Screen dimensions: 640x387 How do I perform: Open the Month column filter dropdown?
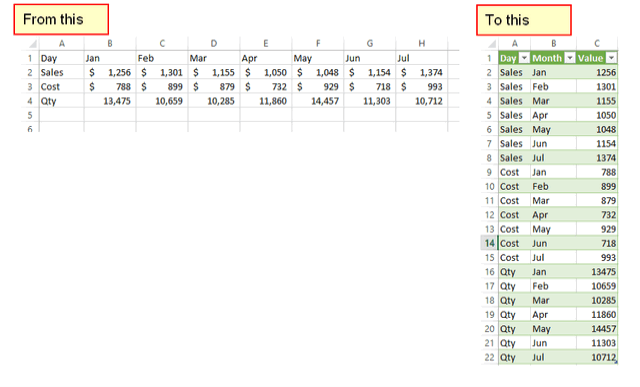pyautogui.click(x=570, y=58)
